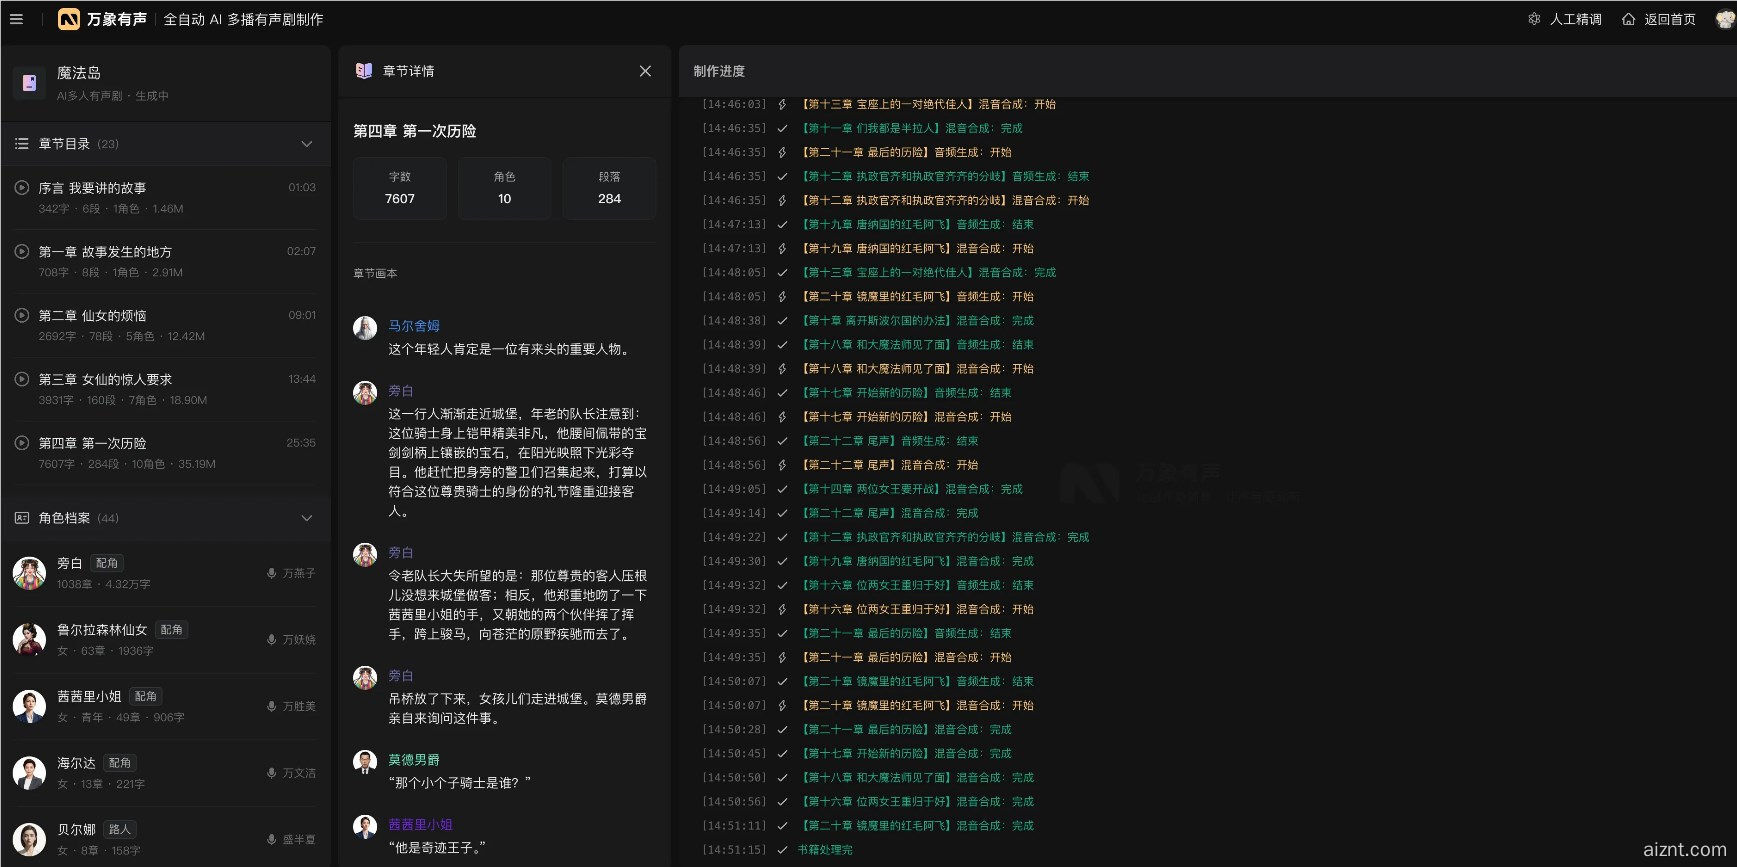
Task: Click 莫德男爵 avatar in script
Action: [365, 762]
